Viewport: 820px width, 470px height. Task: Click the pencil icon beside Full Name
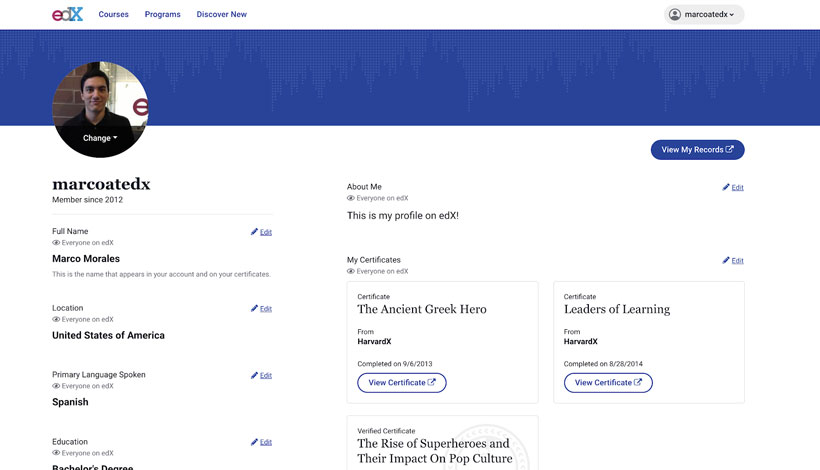click(x=255, y=232)
